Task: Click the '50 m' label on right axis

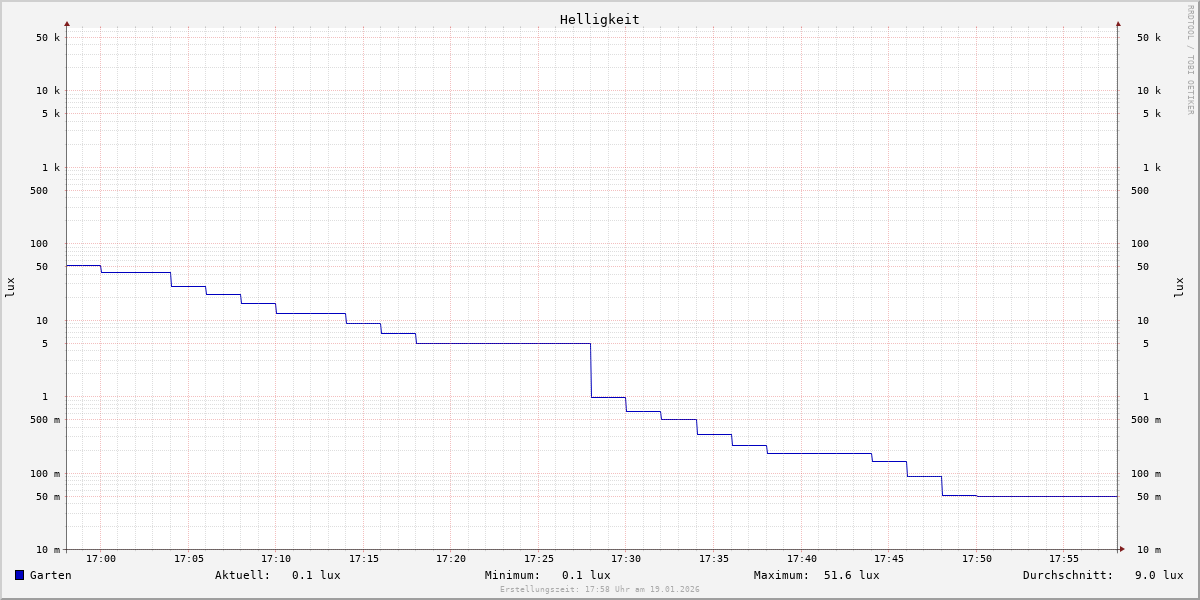Action: pos(1149,497)
